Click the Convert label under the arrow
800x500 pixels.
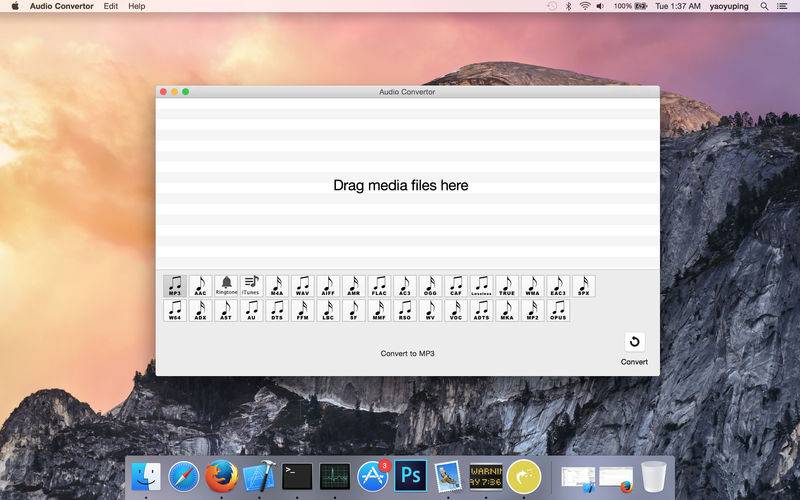[634, 362]
